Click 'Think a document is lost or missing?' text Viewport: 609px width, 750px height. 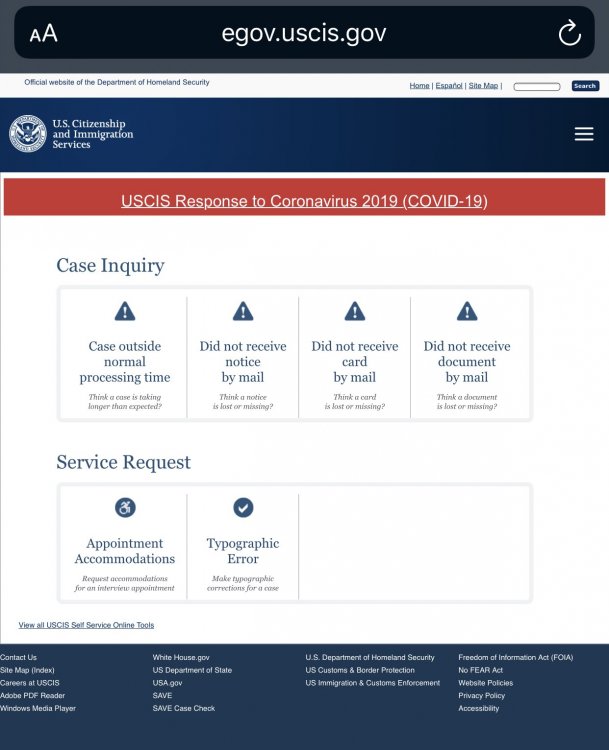click(x=467, y=402)
